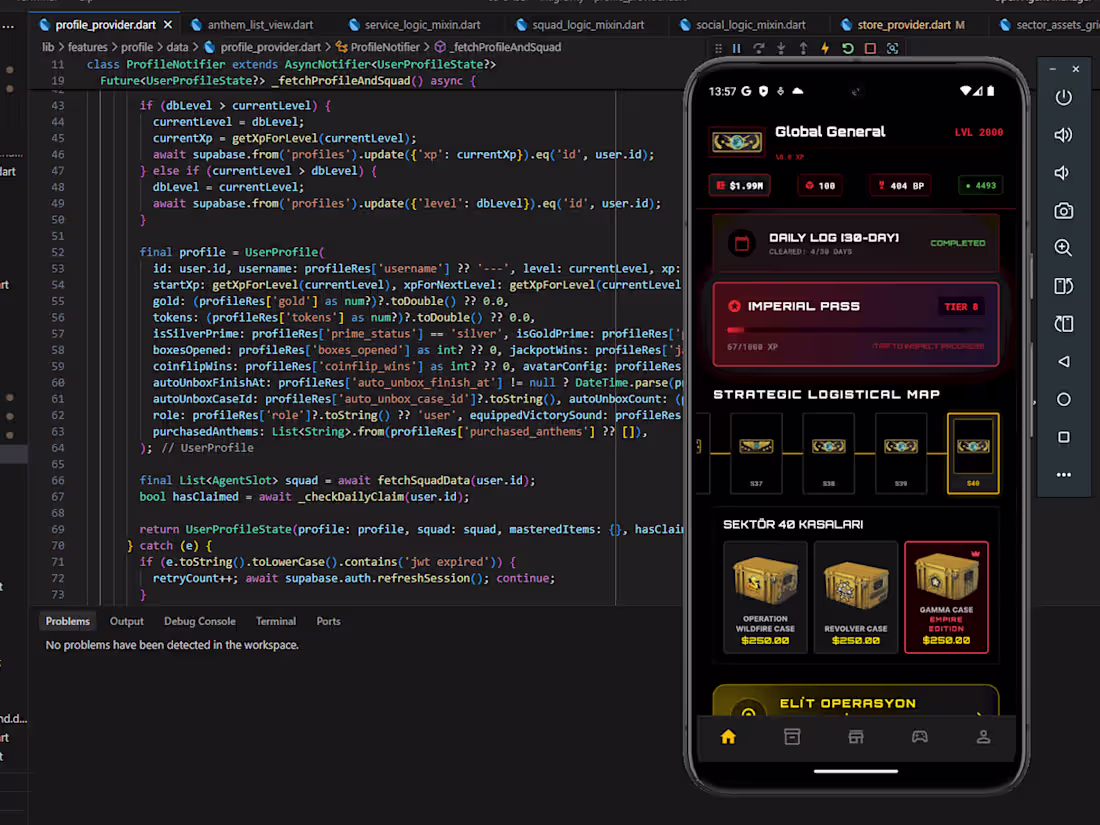The width and height of the screenshot is (1100, 825).
Task: Tap the gamepad icon in bottom navigation
Action: pos(920,737)
